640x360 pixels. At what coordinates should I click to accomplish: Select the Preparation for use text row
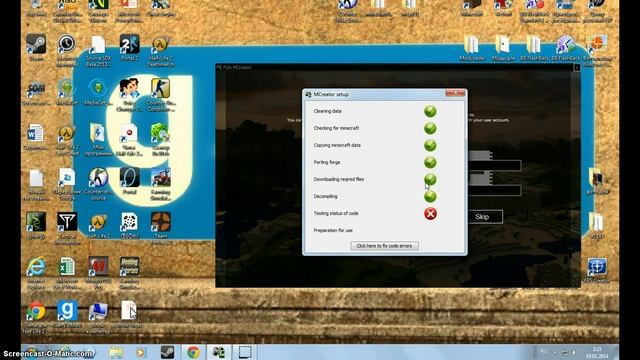click(333, 231)
